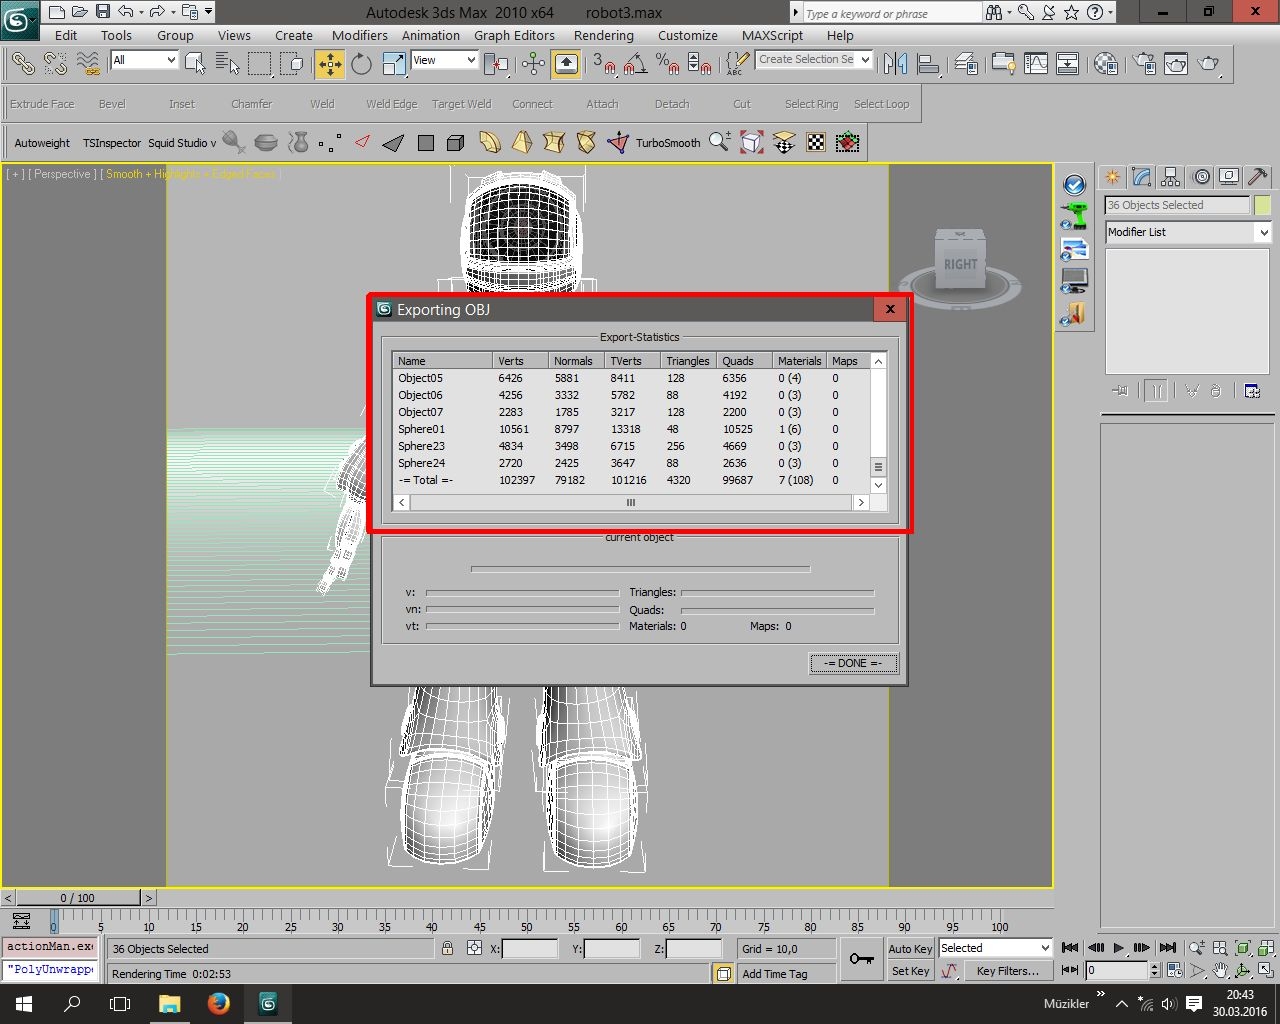Enable Set Key mode
Image resolution: width=1280 pixels, height=1024 pixels.
coord(909,970)
